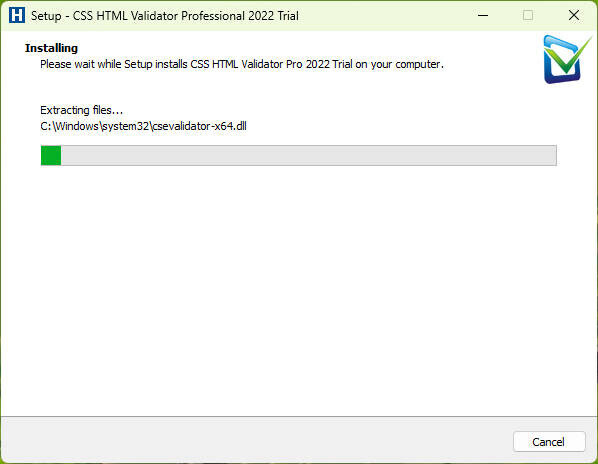
Task: Click the empty title bar space left of minimize
Action: 385,16
